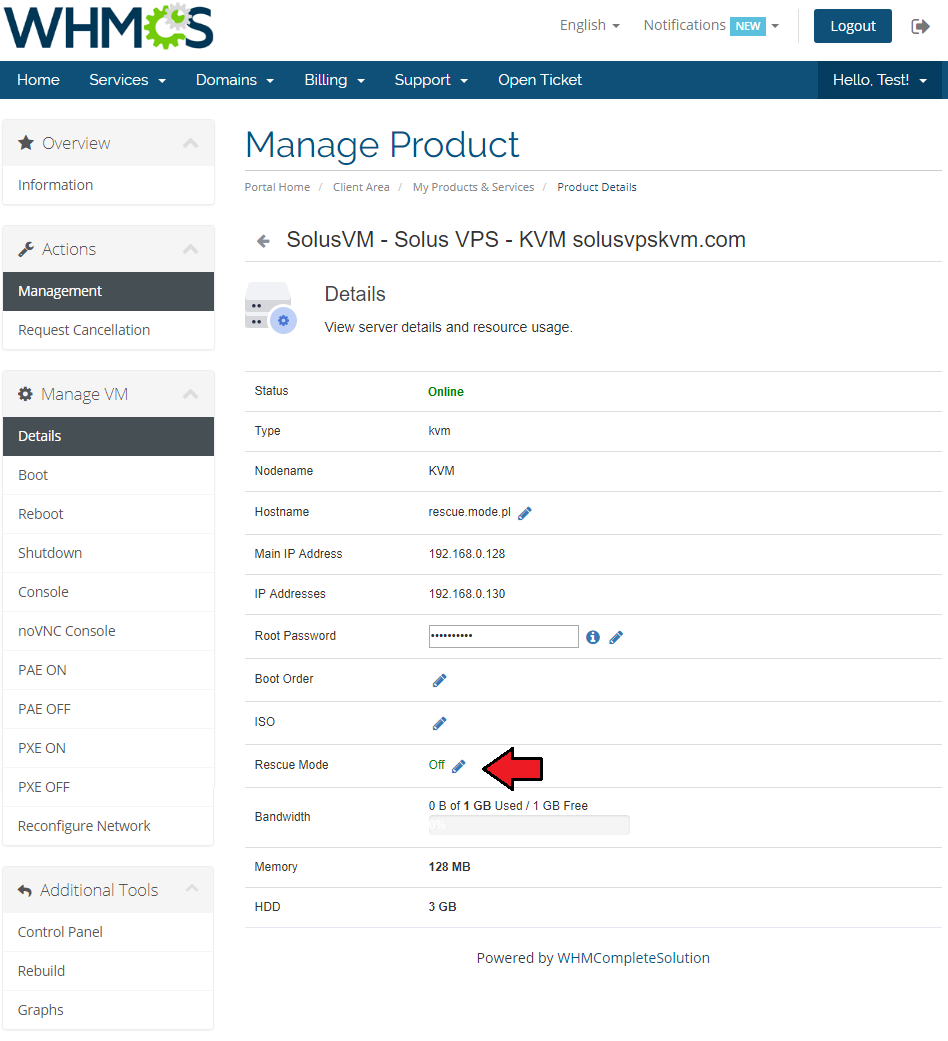Click PAE OFF in sidebar

click(108, 709)
